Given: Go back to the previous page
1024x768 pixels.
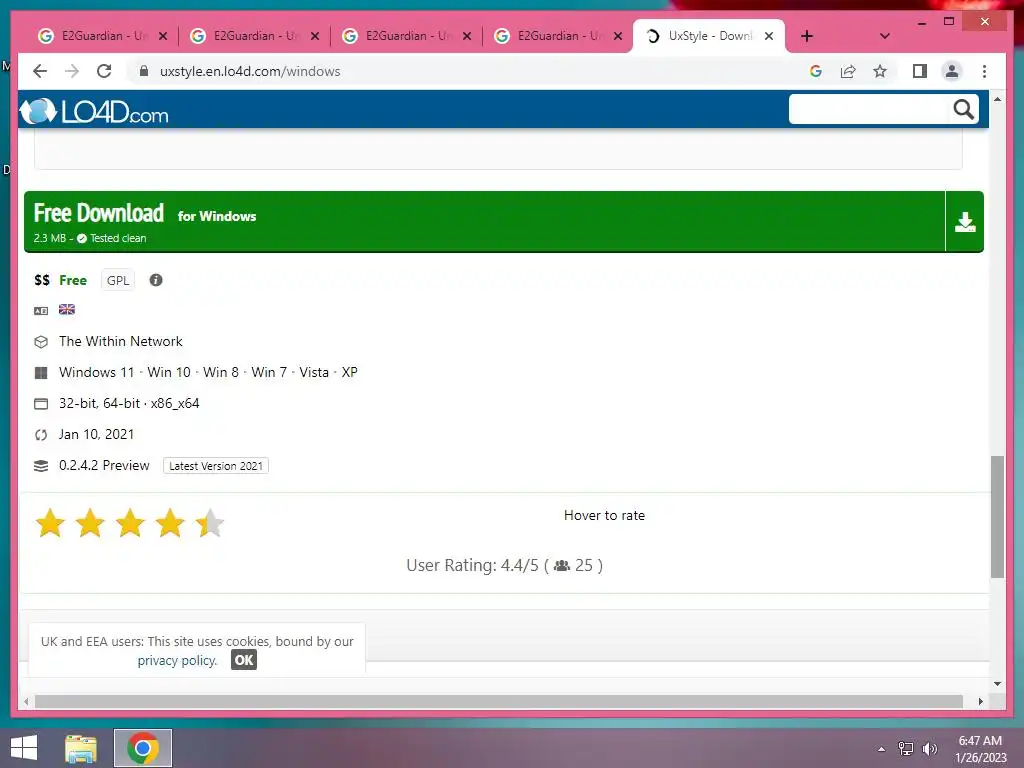Looking at the screenshot, I should [40, 71].
